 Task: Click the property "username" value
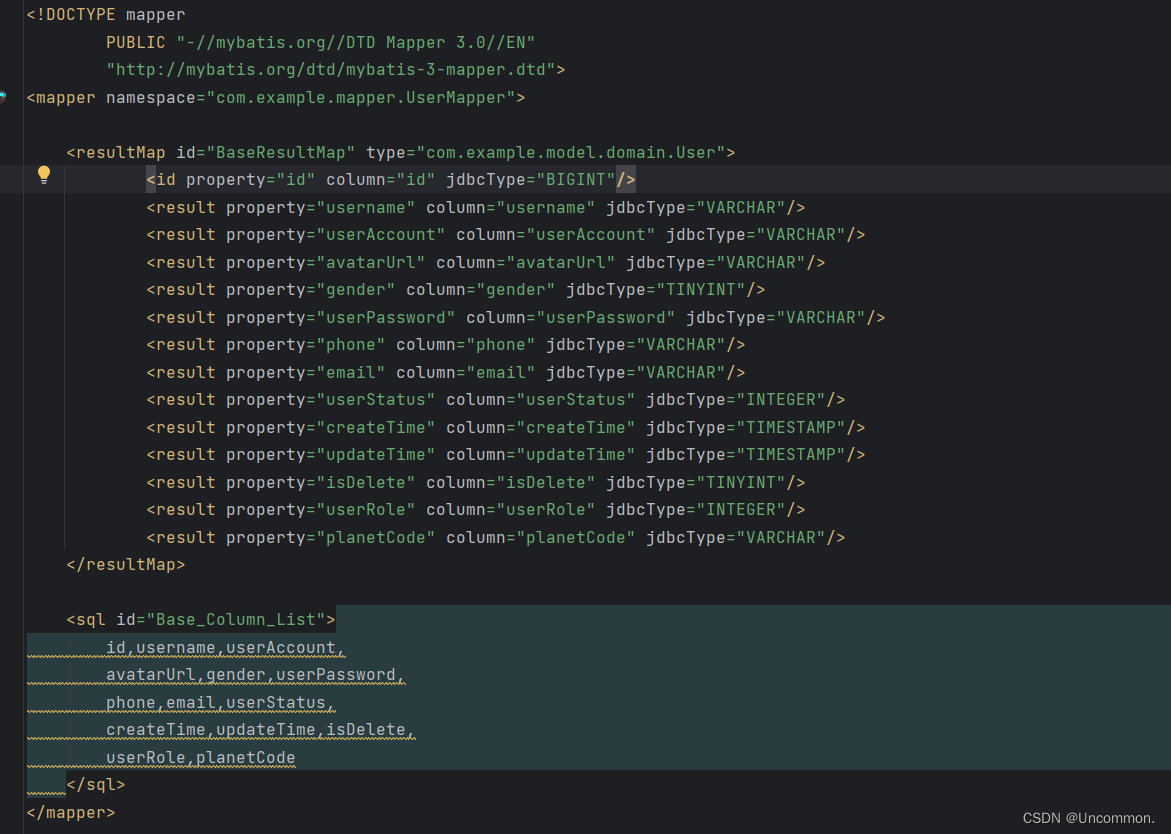(x=366, y=208)
